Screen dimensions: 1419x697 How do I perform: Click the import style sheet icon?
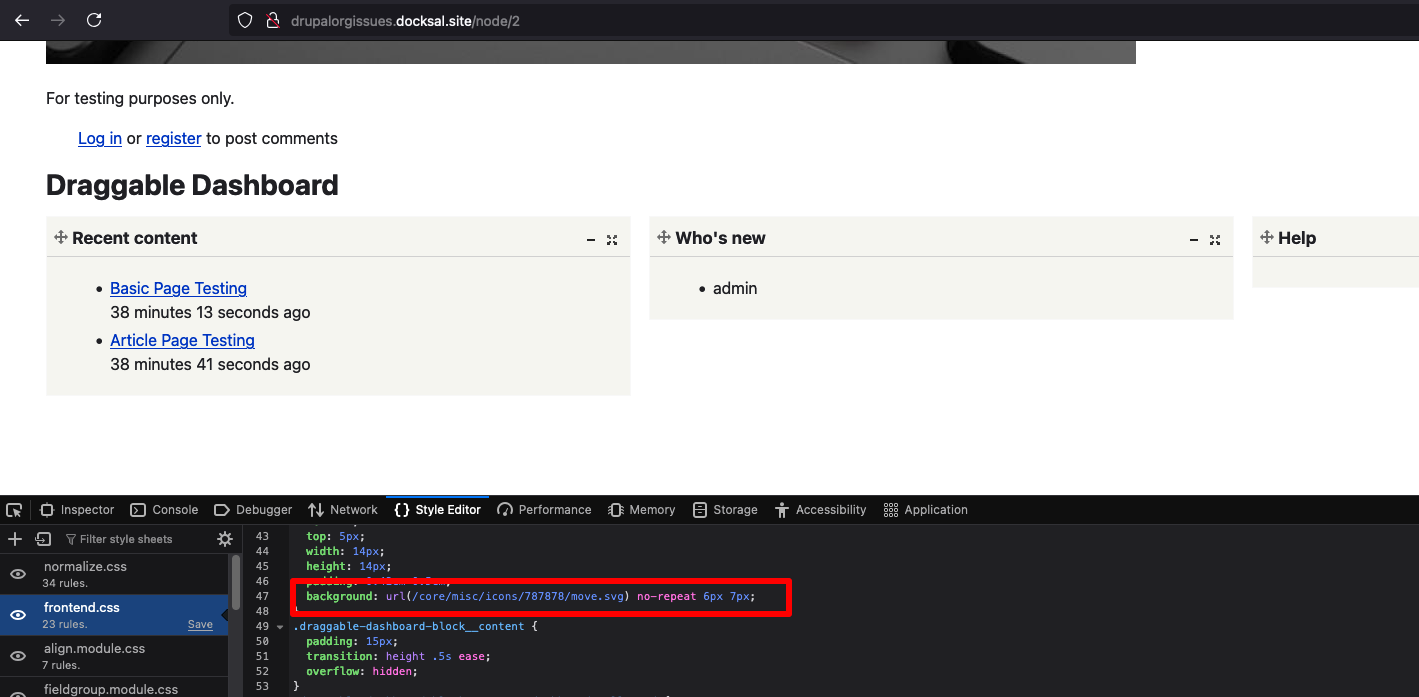[x=43, y=539]
